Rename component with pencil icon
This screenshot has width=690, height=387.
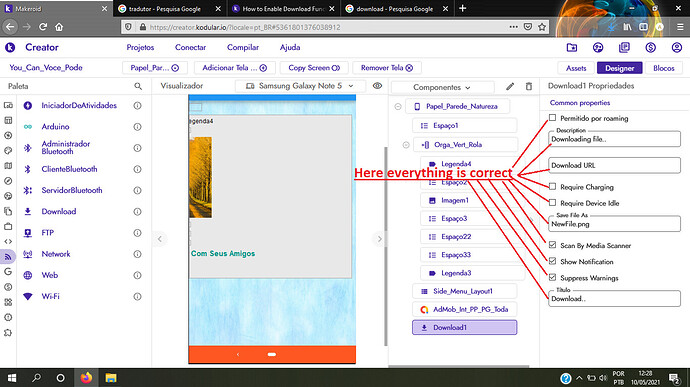(510, 86)
